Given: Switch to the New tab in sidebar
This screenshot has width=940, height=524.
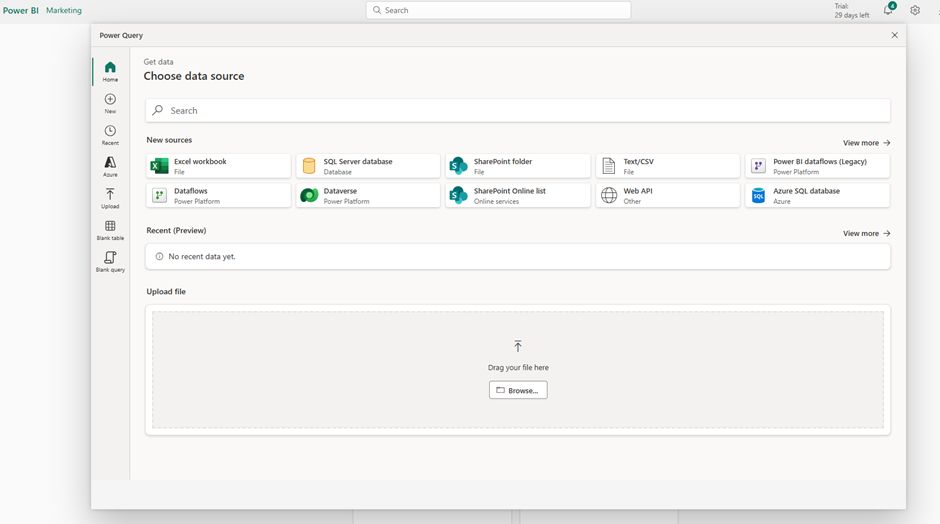Looking at the screenshot, I should [110, 103].
